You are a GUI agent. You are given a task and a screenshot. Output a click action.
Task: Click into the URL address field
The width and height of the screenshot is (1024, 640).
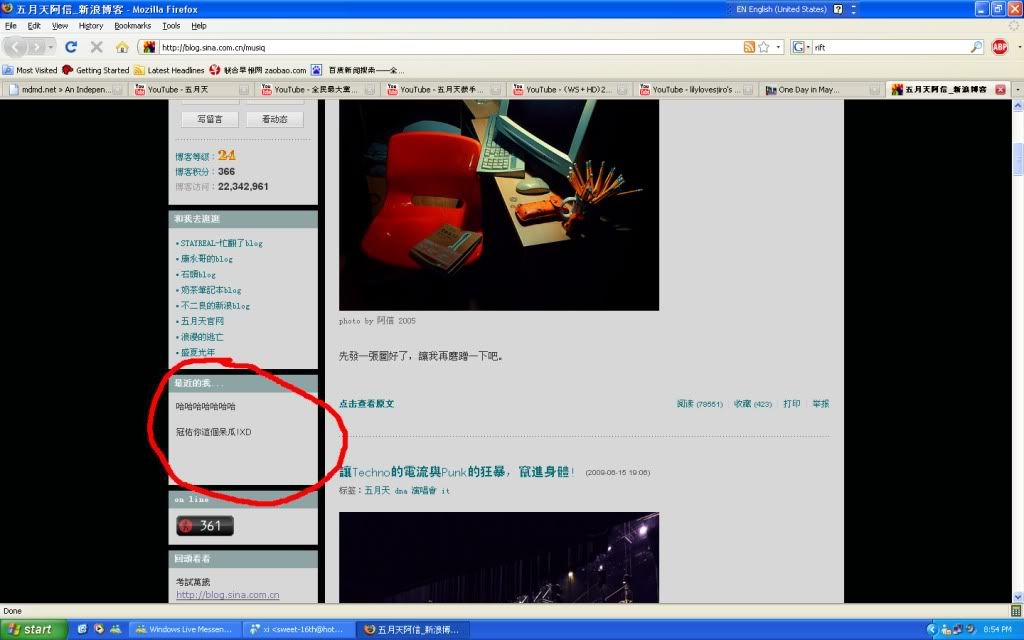pyautogui.click(x=450, y=47)
